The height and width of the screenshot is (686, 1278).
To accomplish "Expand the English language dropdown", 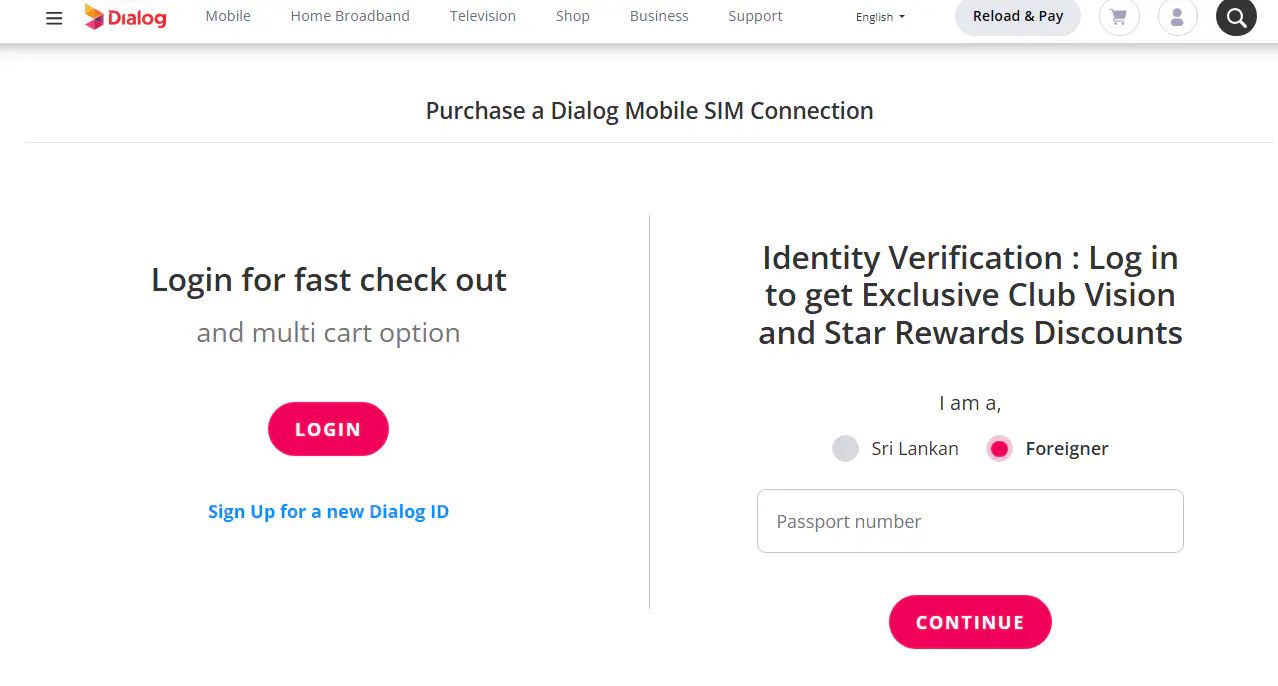I will click(x=880, y=17).
